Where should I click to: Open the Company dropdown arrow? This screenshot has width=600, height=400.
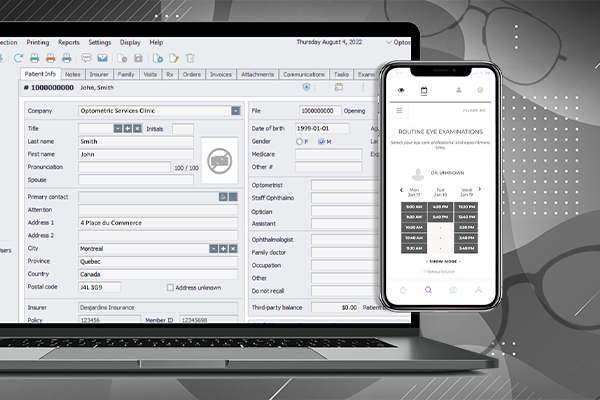[x=236, y=111]
